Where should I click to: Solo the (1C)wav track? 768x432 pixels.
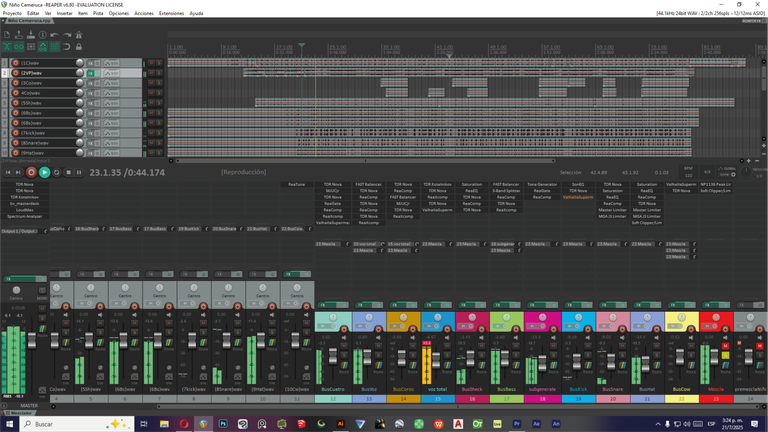159,63
